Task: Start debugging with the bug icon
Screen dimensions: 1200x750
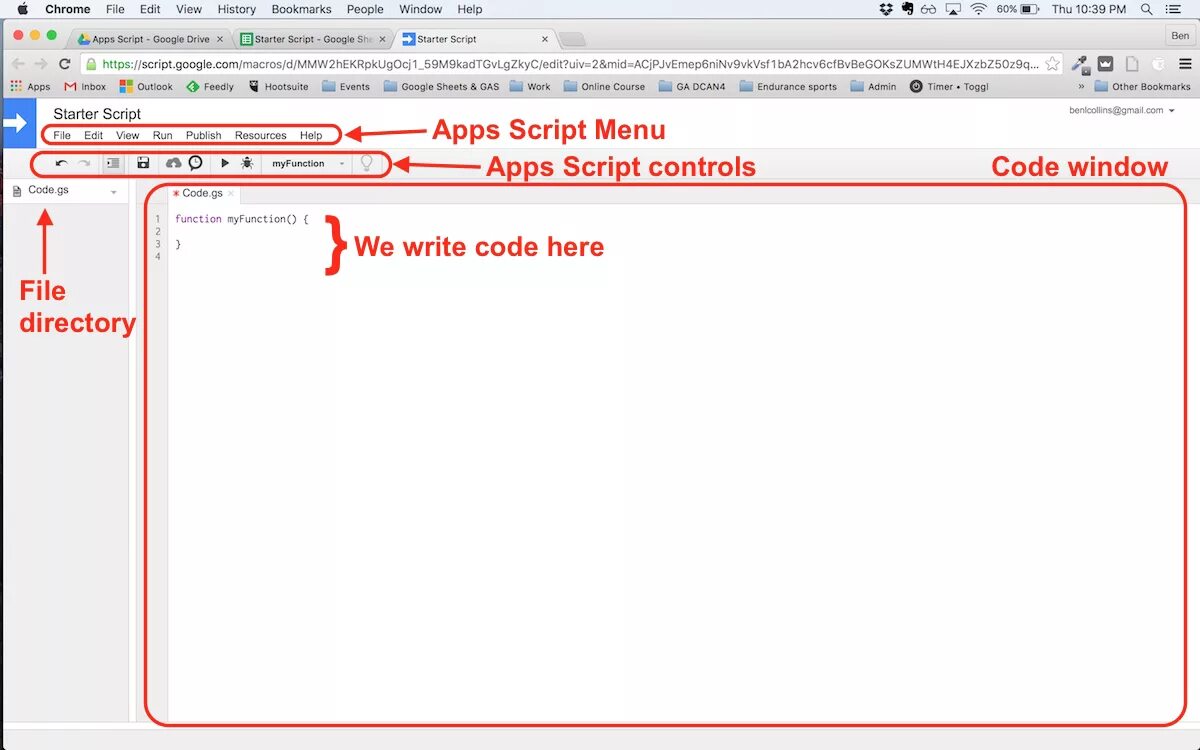Action: click(x=247, y=163)
